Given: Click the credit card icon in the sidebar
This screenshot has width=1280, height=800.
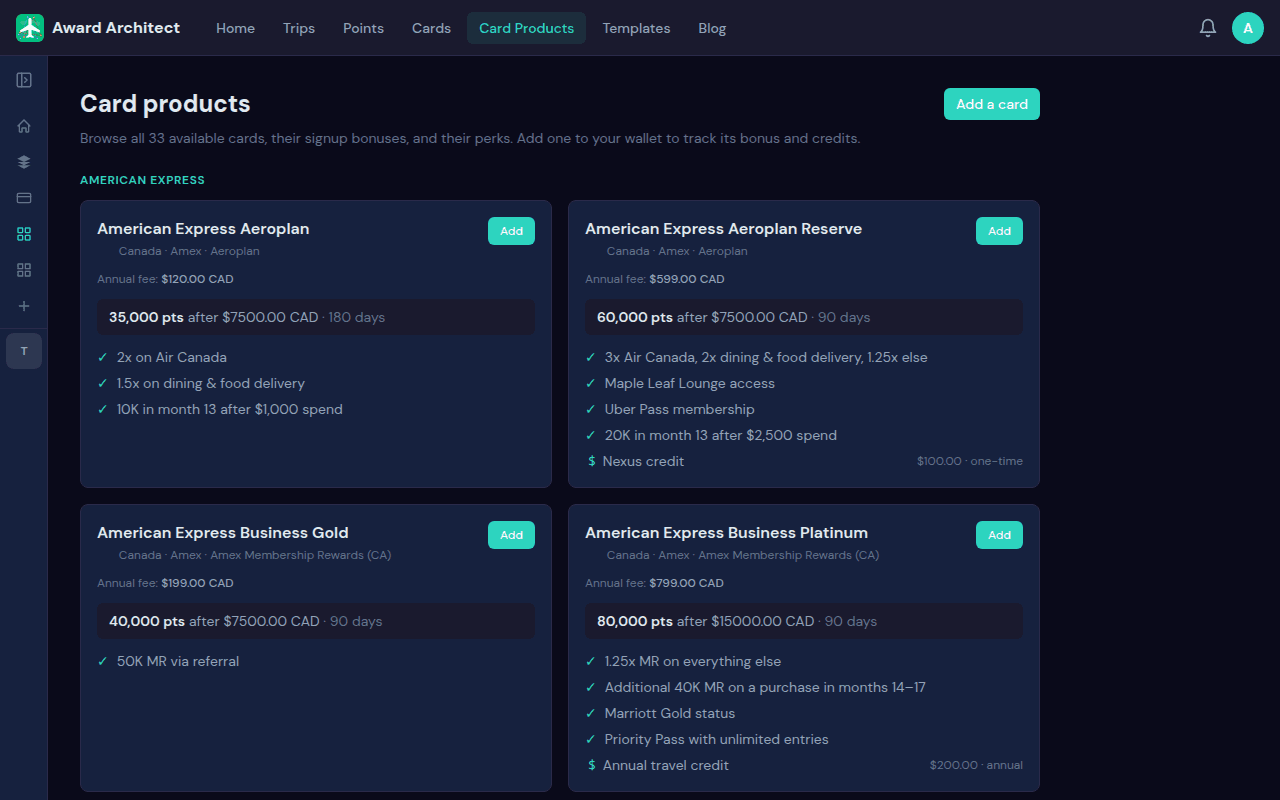Looking at the screenshot, I should 24,198.
